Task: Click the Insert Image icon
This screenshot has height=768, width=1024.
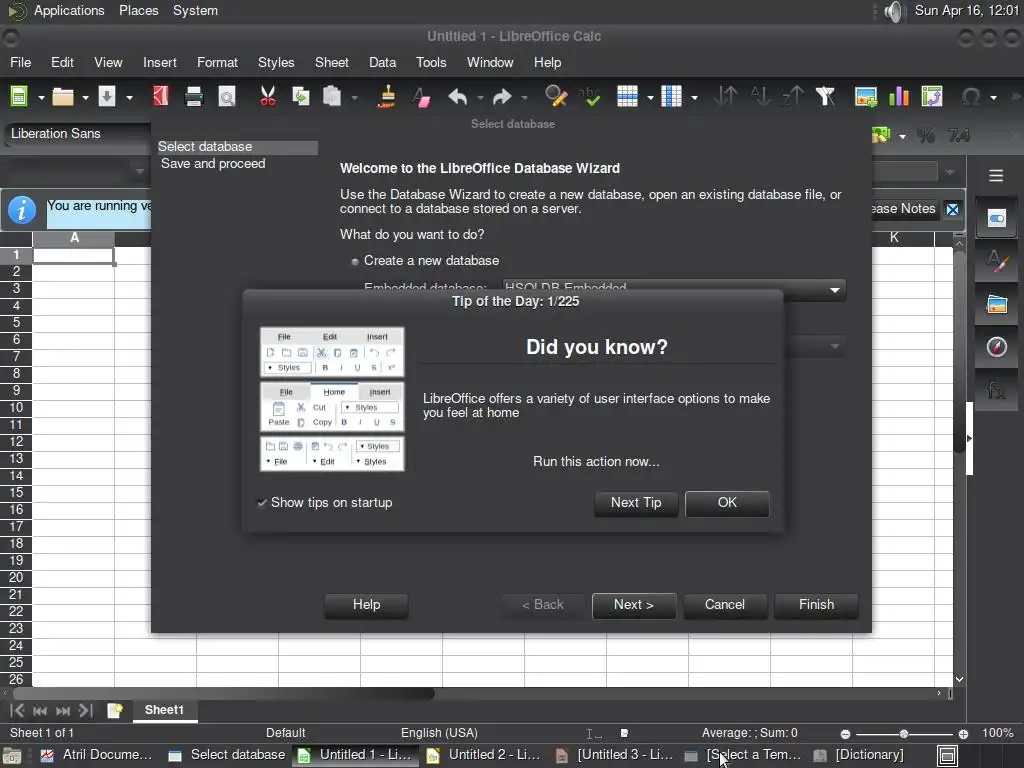Action: [x=866, y=97]
